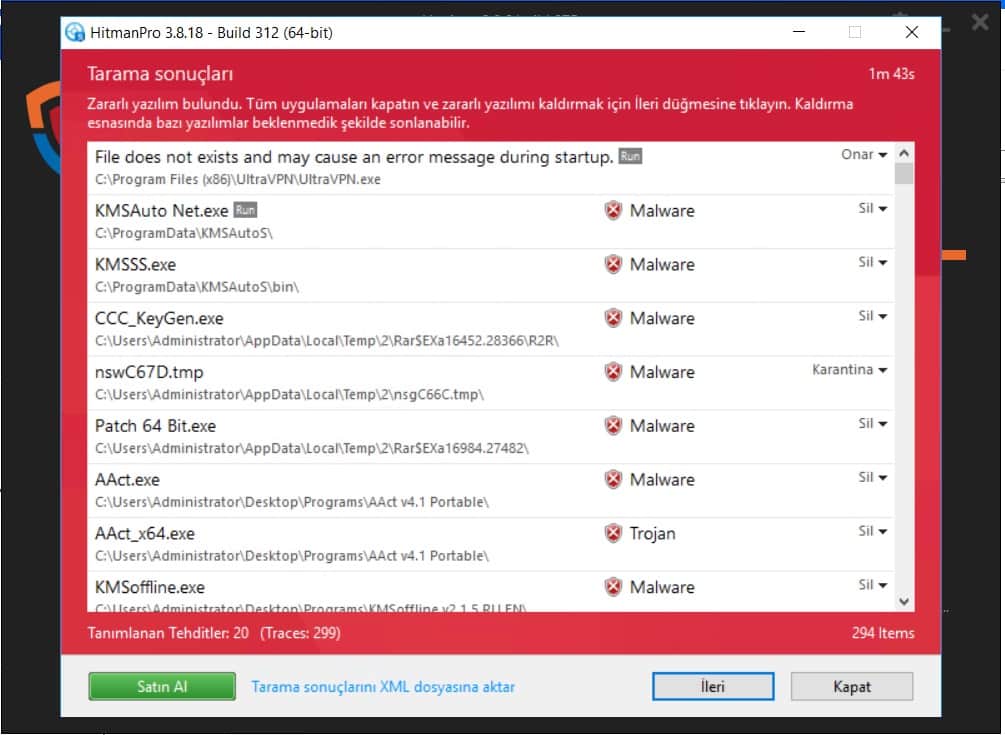Click the Run badge beside the startup error message

630,156
